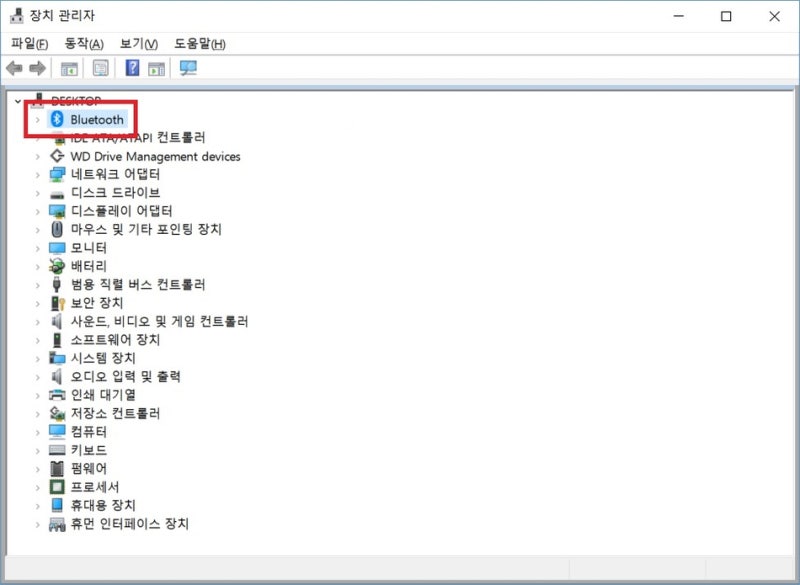Select the Bluetooth text label
Viewport: 800px width, 585px height.
(x=97, y=119)
